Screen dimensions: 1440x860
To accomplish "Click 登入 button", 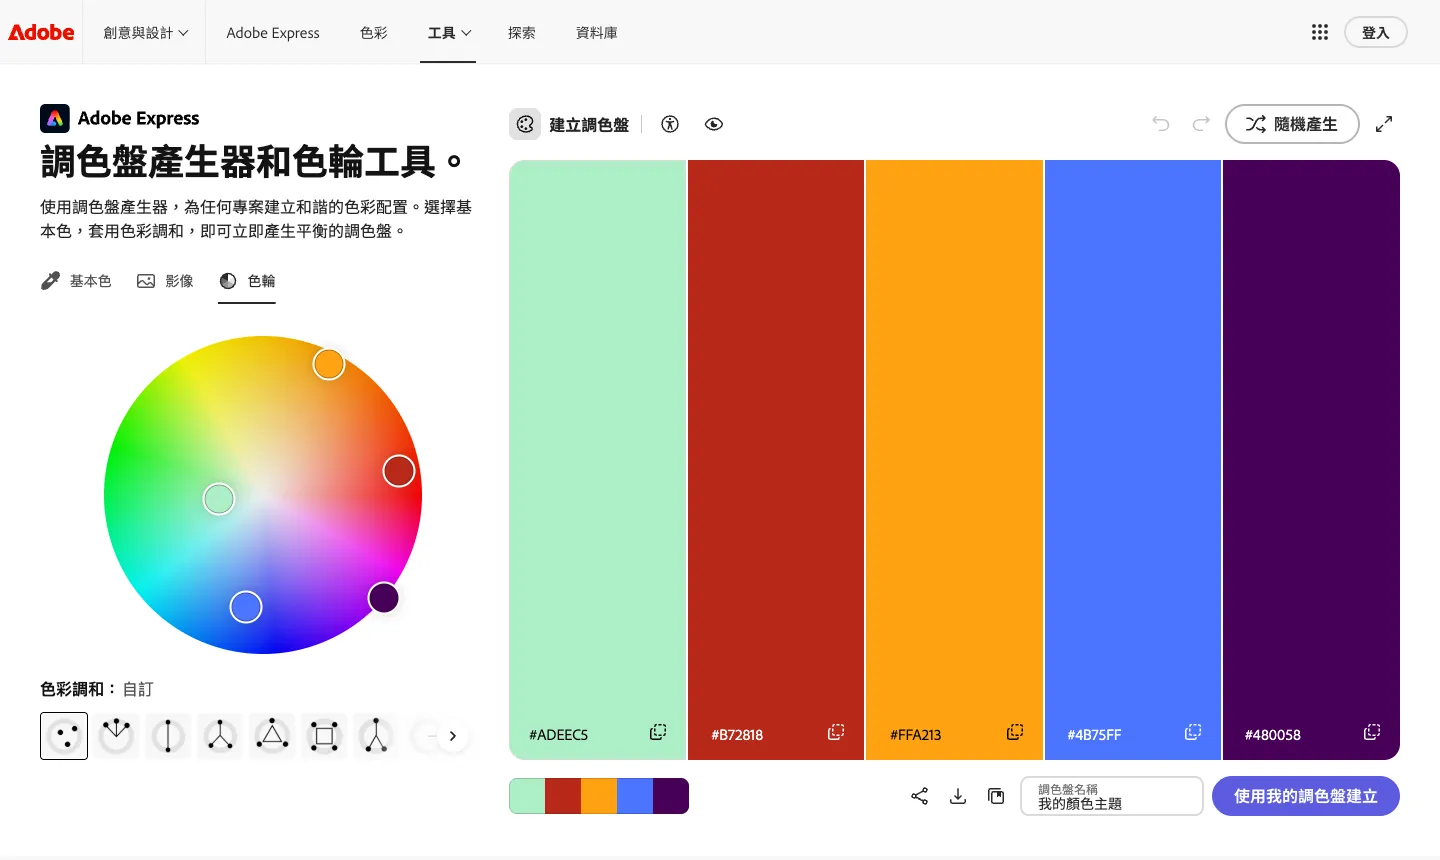I will pos(1376,32).
